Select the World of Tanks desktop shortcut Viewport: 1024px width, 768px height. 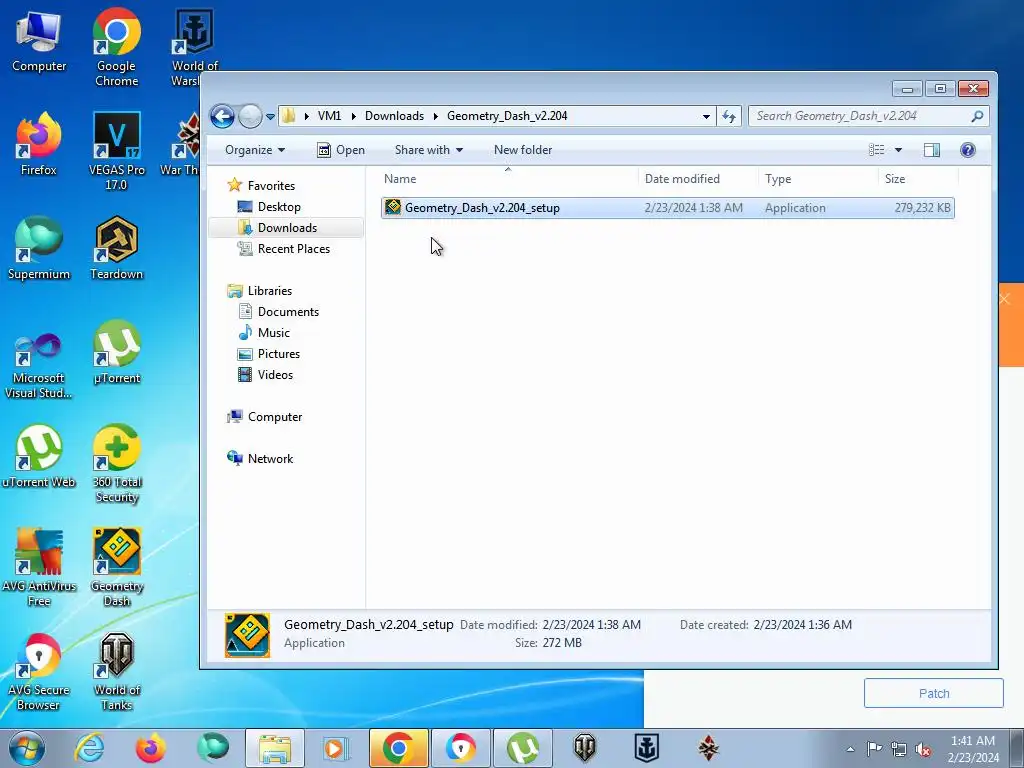(x=116, y=672)
